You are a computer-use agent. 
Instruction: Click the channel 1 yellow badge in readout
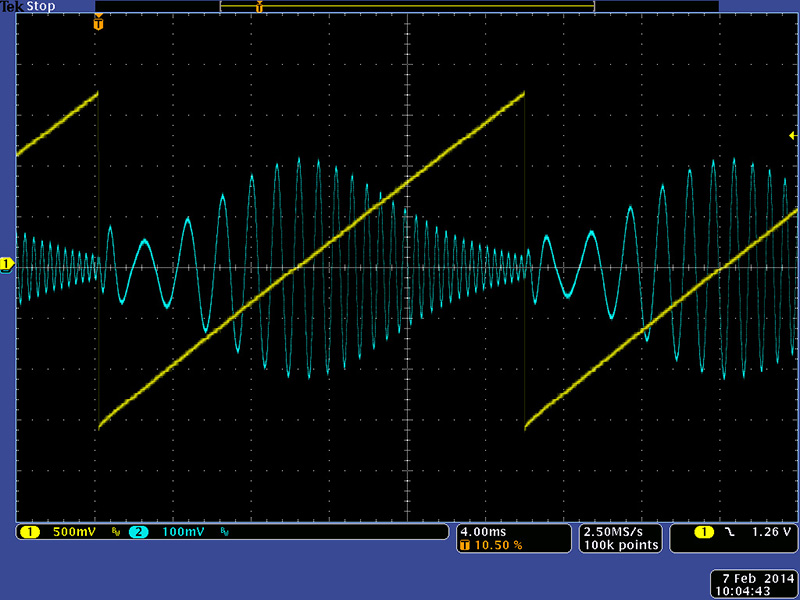click(x=29, y=532)
